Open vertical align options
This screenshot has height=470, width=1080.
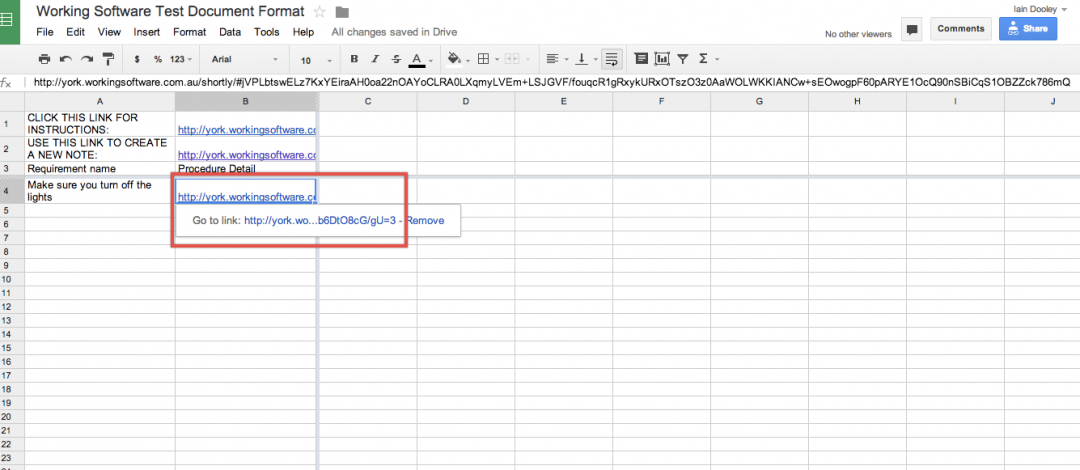click(x=585, y=59)
